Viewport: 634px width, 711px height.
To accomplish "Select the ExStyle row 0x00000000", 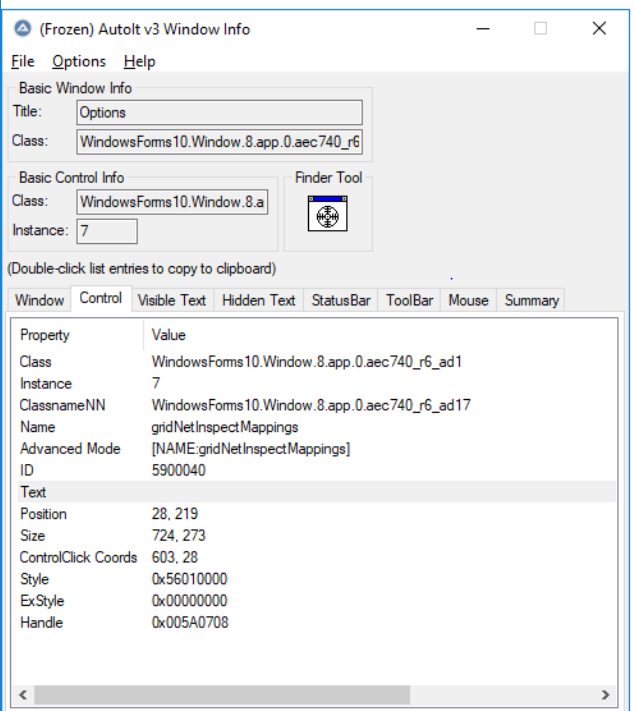I will click(x=316, y=601).
